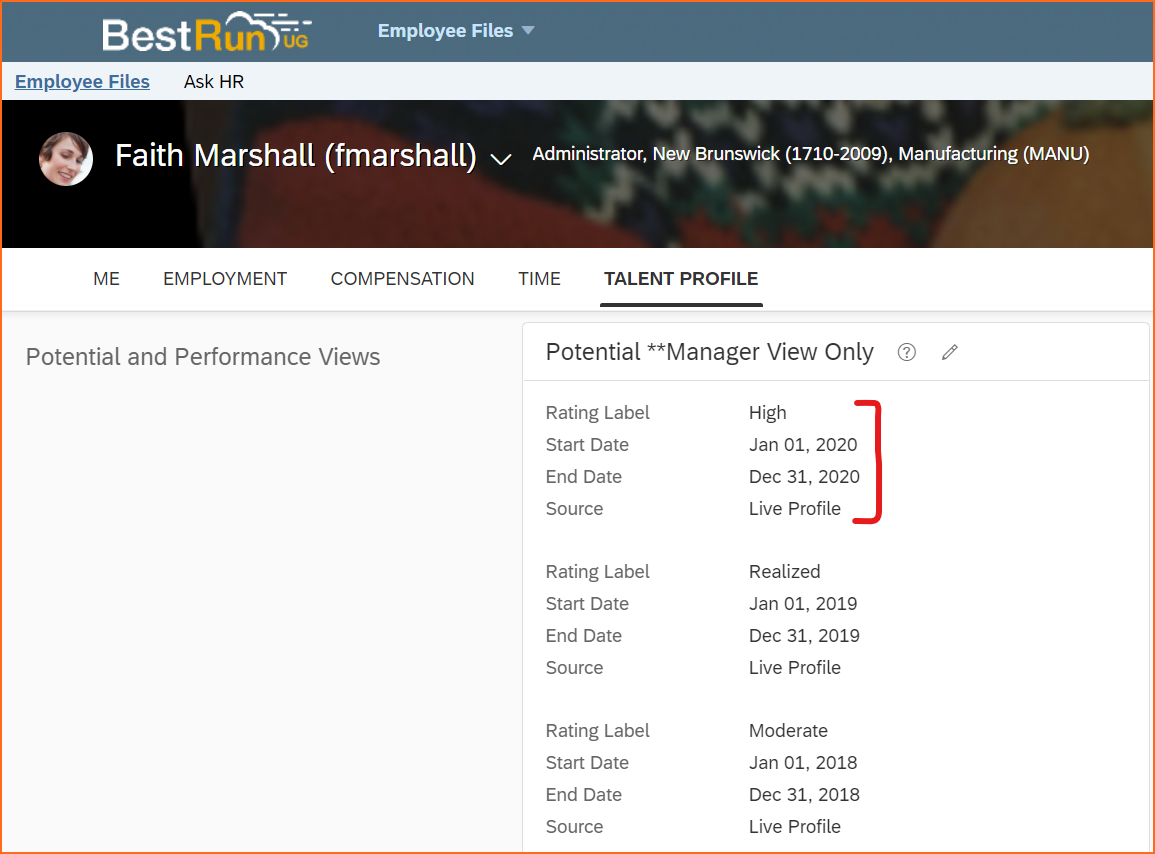This screenshot has width=1155, height=854.
Task: Open the dropdown next to Faith Marshall's name
Action: pyautogui.click(x=500, y=159)
